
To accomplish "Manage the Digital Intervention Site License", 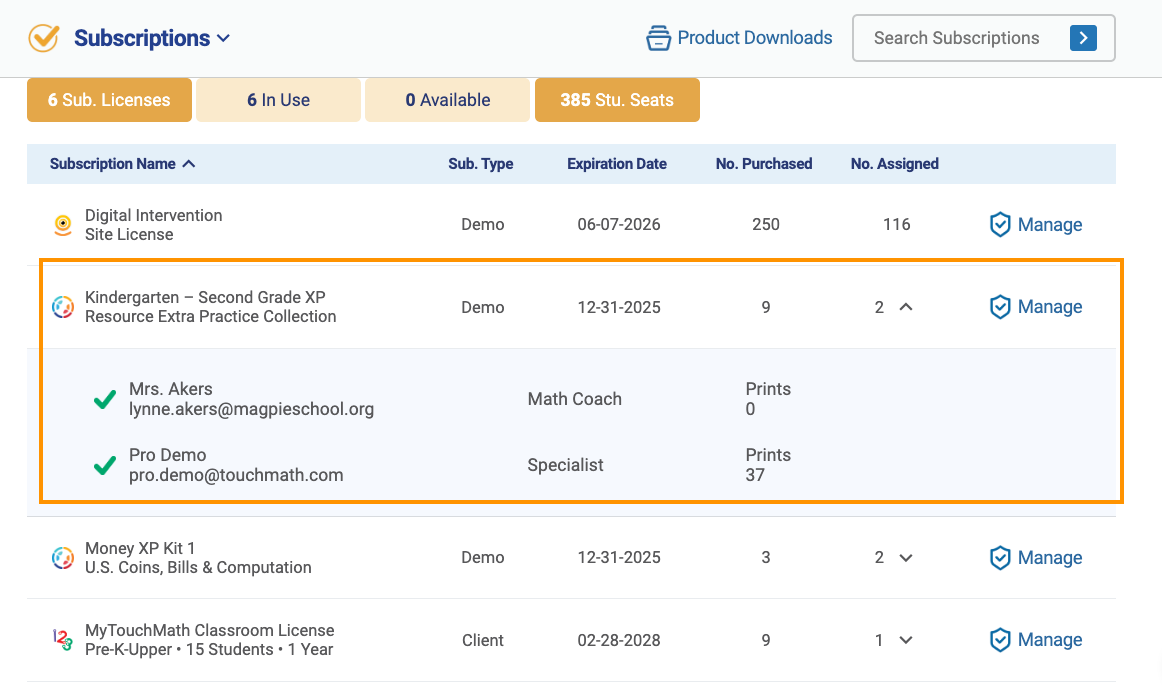I will pos(1049,225).
